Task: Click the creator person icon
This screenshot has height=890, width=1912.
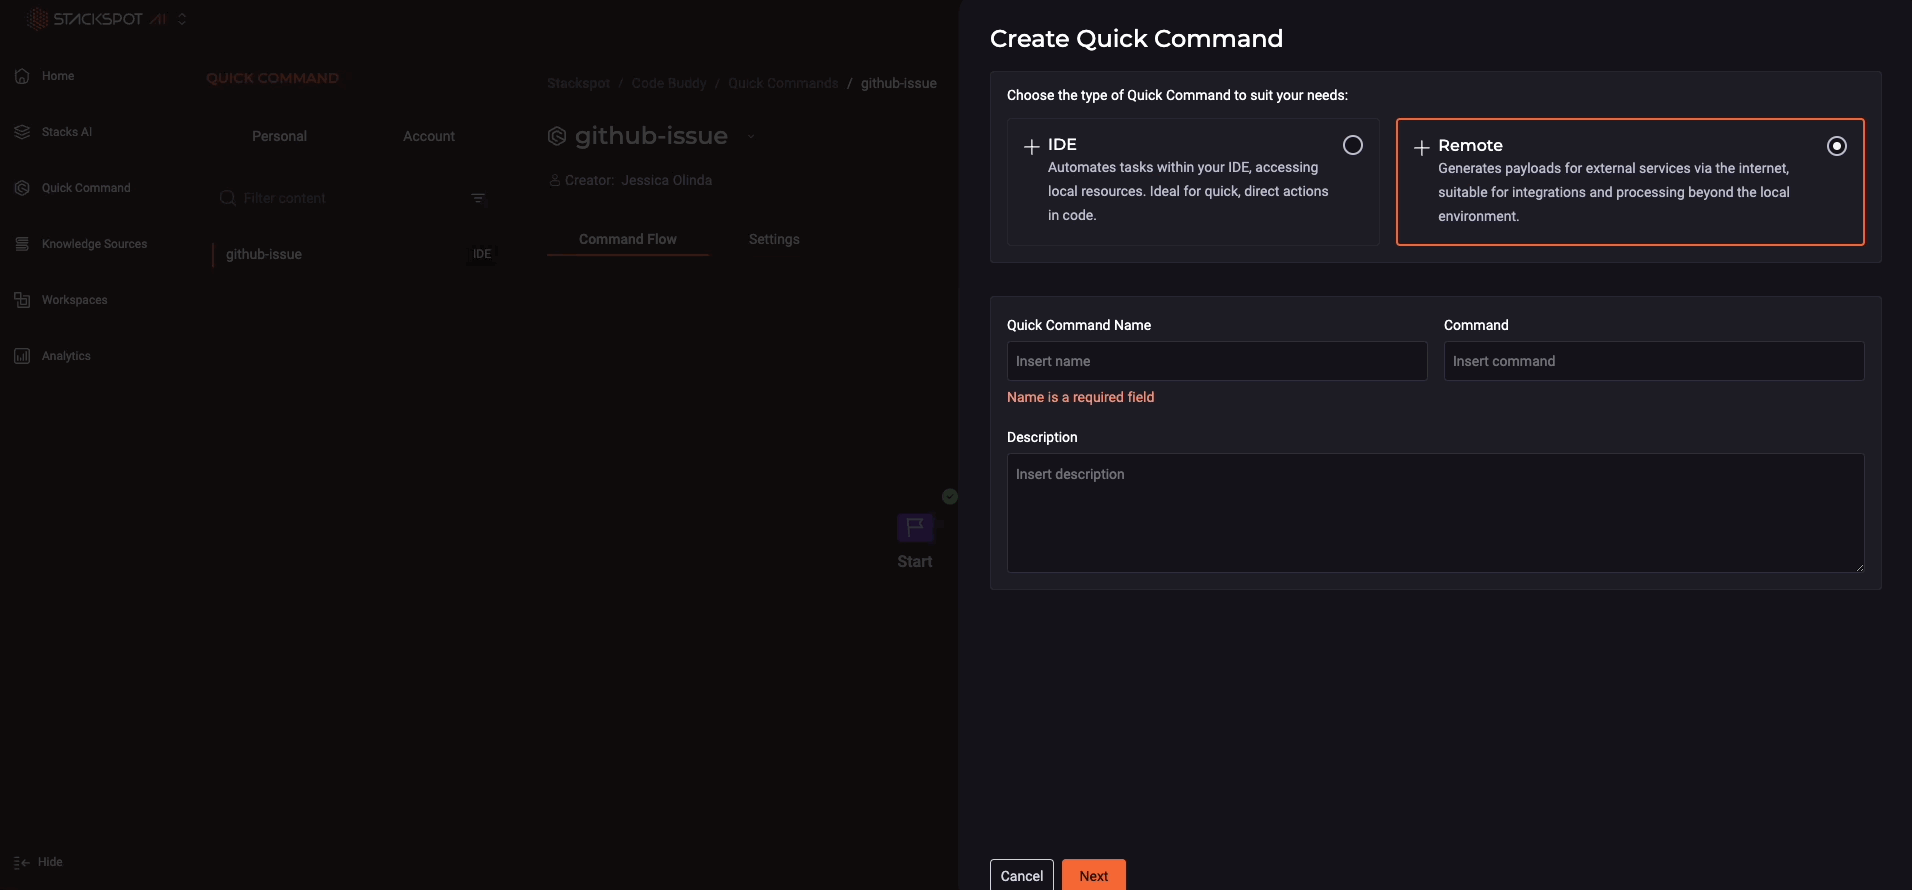Action: pos(554,180)
